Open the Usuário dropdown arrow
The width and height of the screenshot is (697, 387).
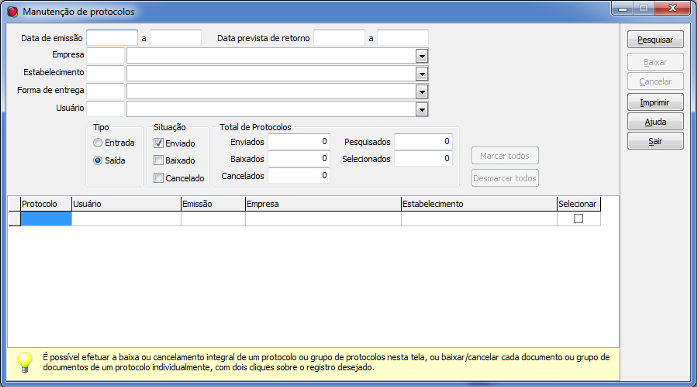[422, 109]
